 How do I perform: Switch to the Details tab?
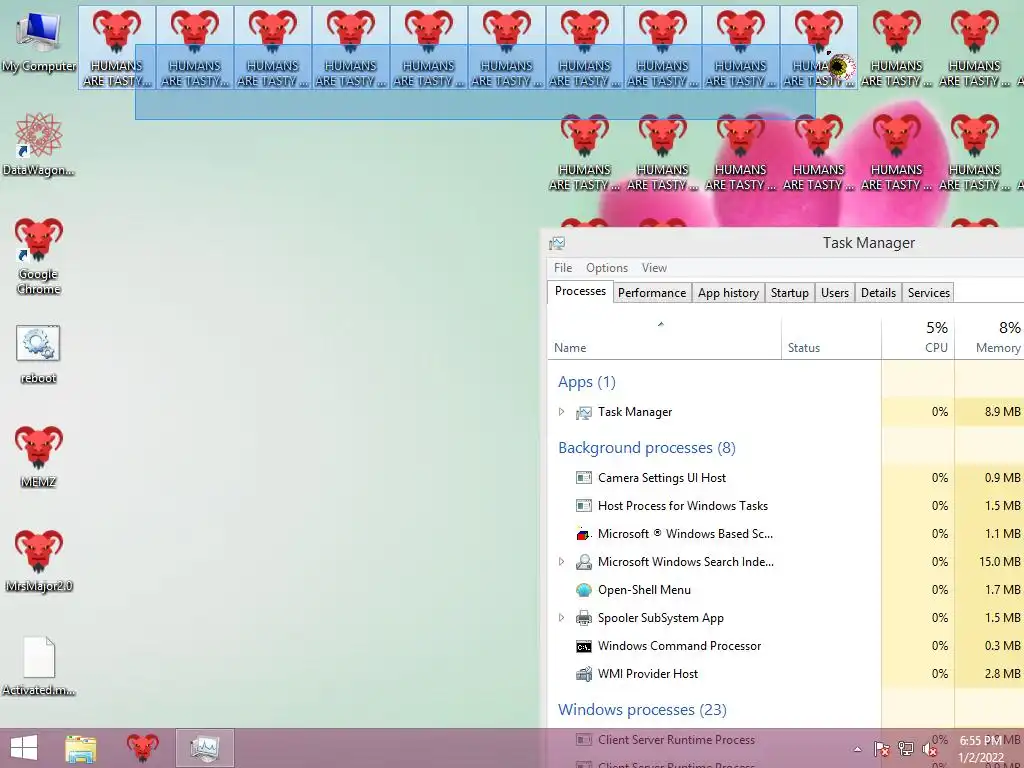(878, 293)
